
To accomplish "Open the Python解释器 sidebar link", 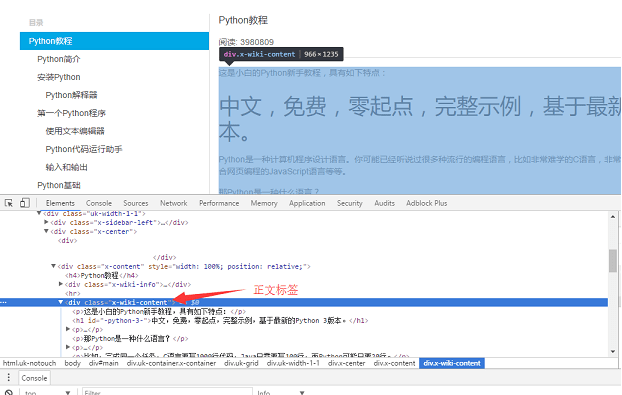I will pos(71,95).
